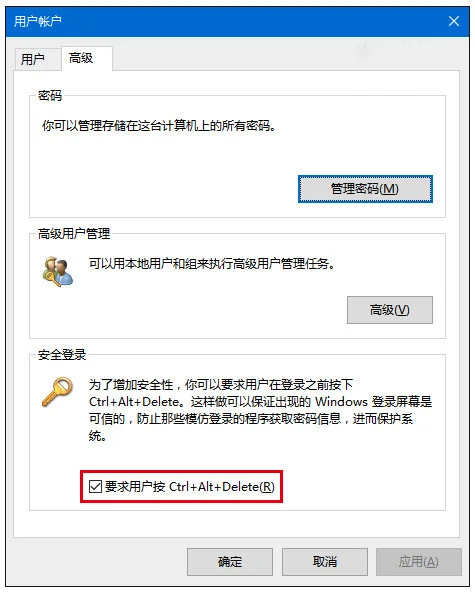Image resolution: width=475 pixels, height=595 pixels.
Task: Click the 你可以管理存储在这台计算机上的所有密码 text
Action: pyautogui.click(x=159, y=126)
